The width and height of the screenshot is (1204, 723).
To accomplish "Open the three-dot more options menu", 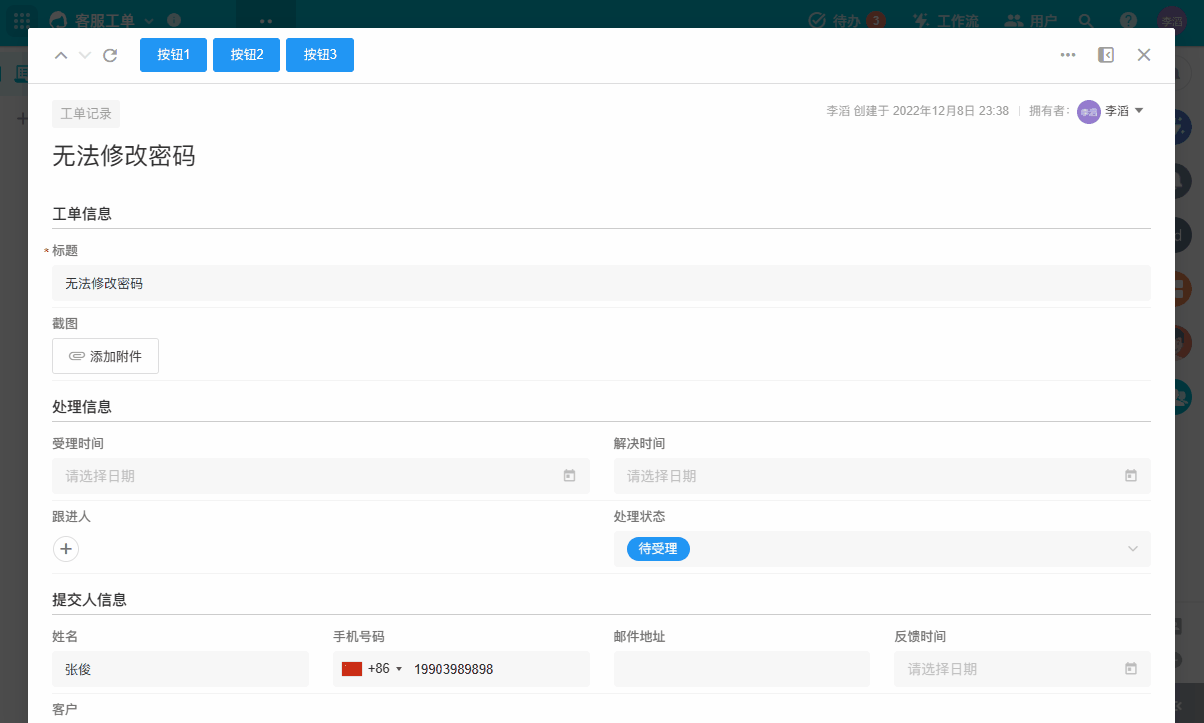I will click(x=1068, y=55).
